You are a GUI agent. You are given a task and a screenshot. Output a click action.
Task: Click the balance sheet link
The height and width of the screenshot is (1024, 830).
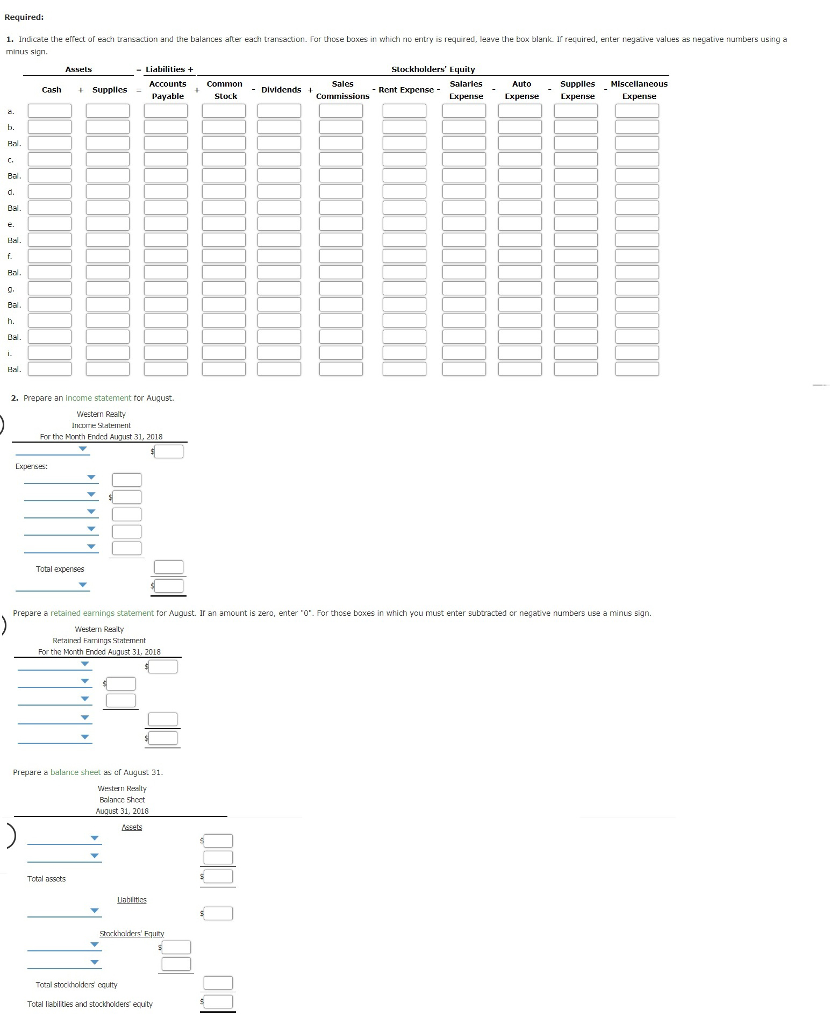tap(76, 772)
